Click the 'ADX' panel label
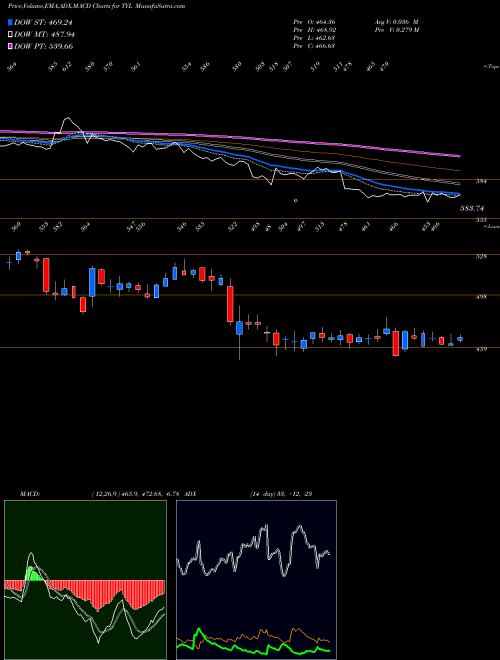Image resolution: width=500 pixels, height=660 pixels. (193, 493)
